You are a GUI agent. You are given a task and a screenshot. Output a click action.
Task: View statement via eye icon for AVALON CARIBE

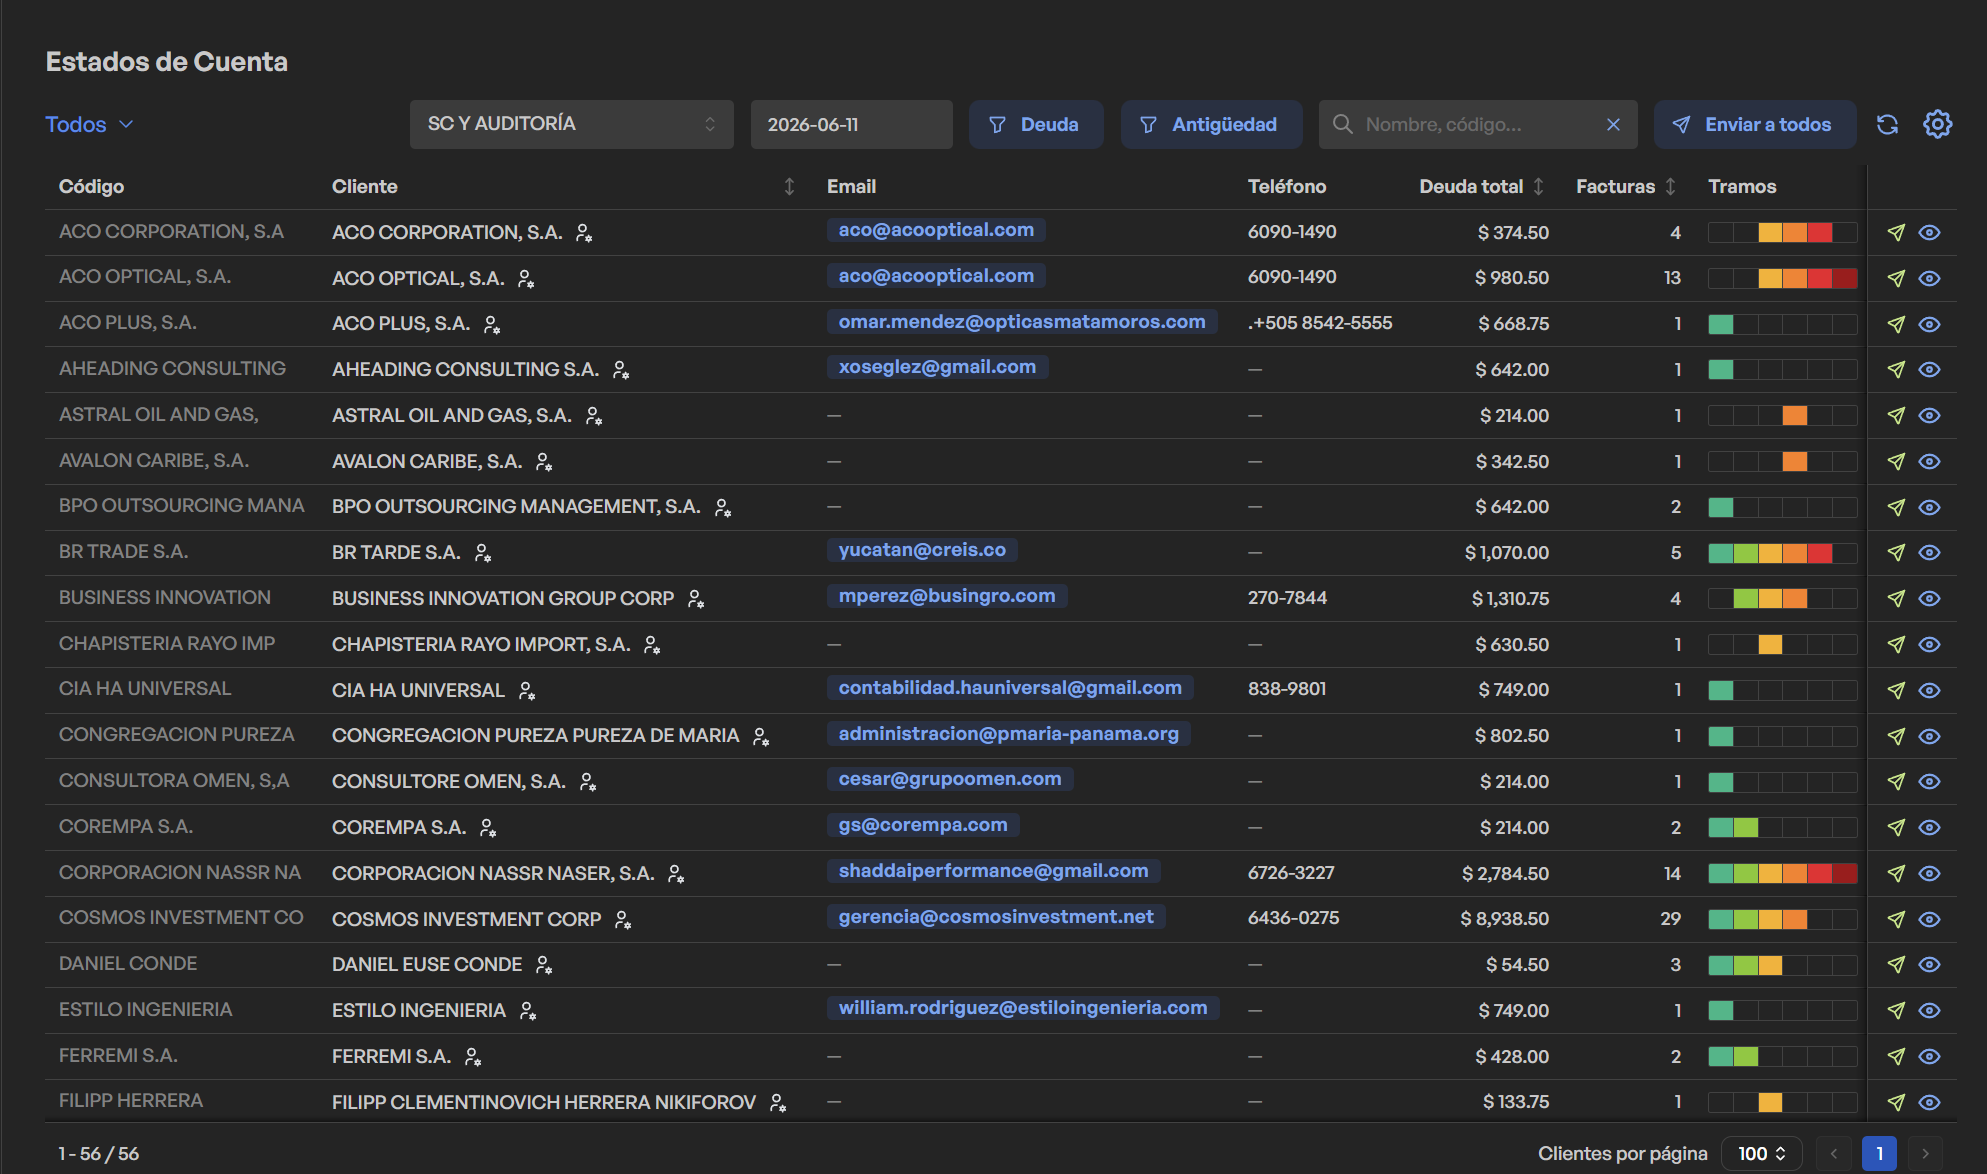point(1930,461)
